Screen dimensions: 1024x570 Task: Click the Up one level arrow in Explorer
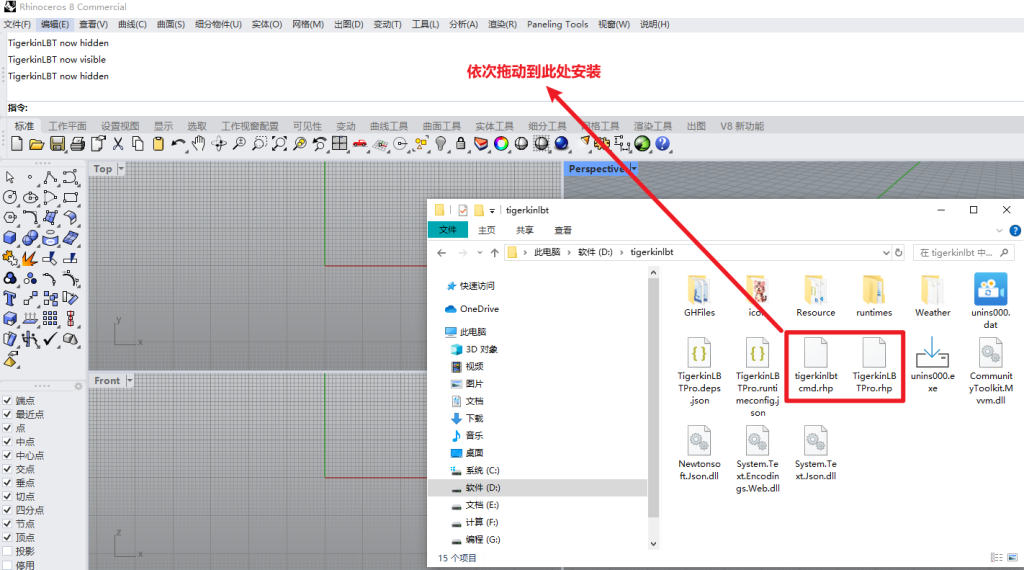pos(494,252)
